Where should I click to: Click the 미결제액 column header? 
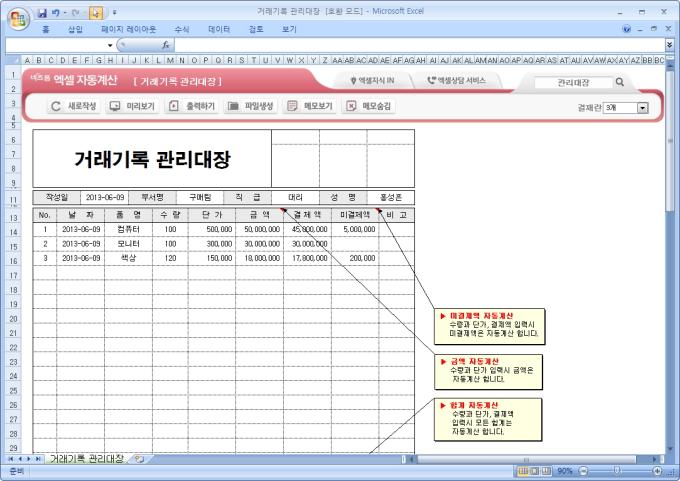(x=355, y=215)
